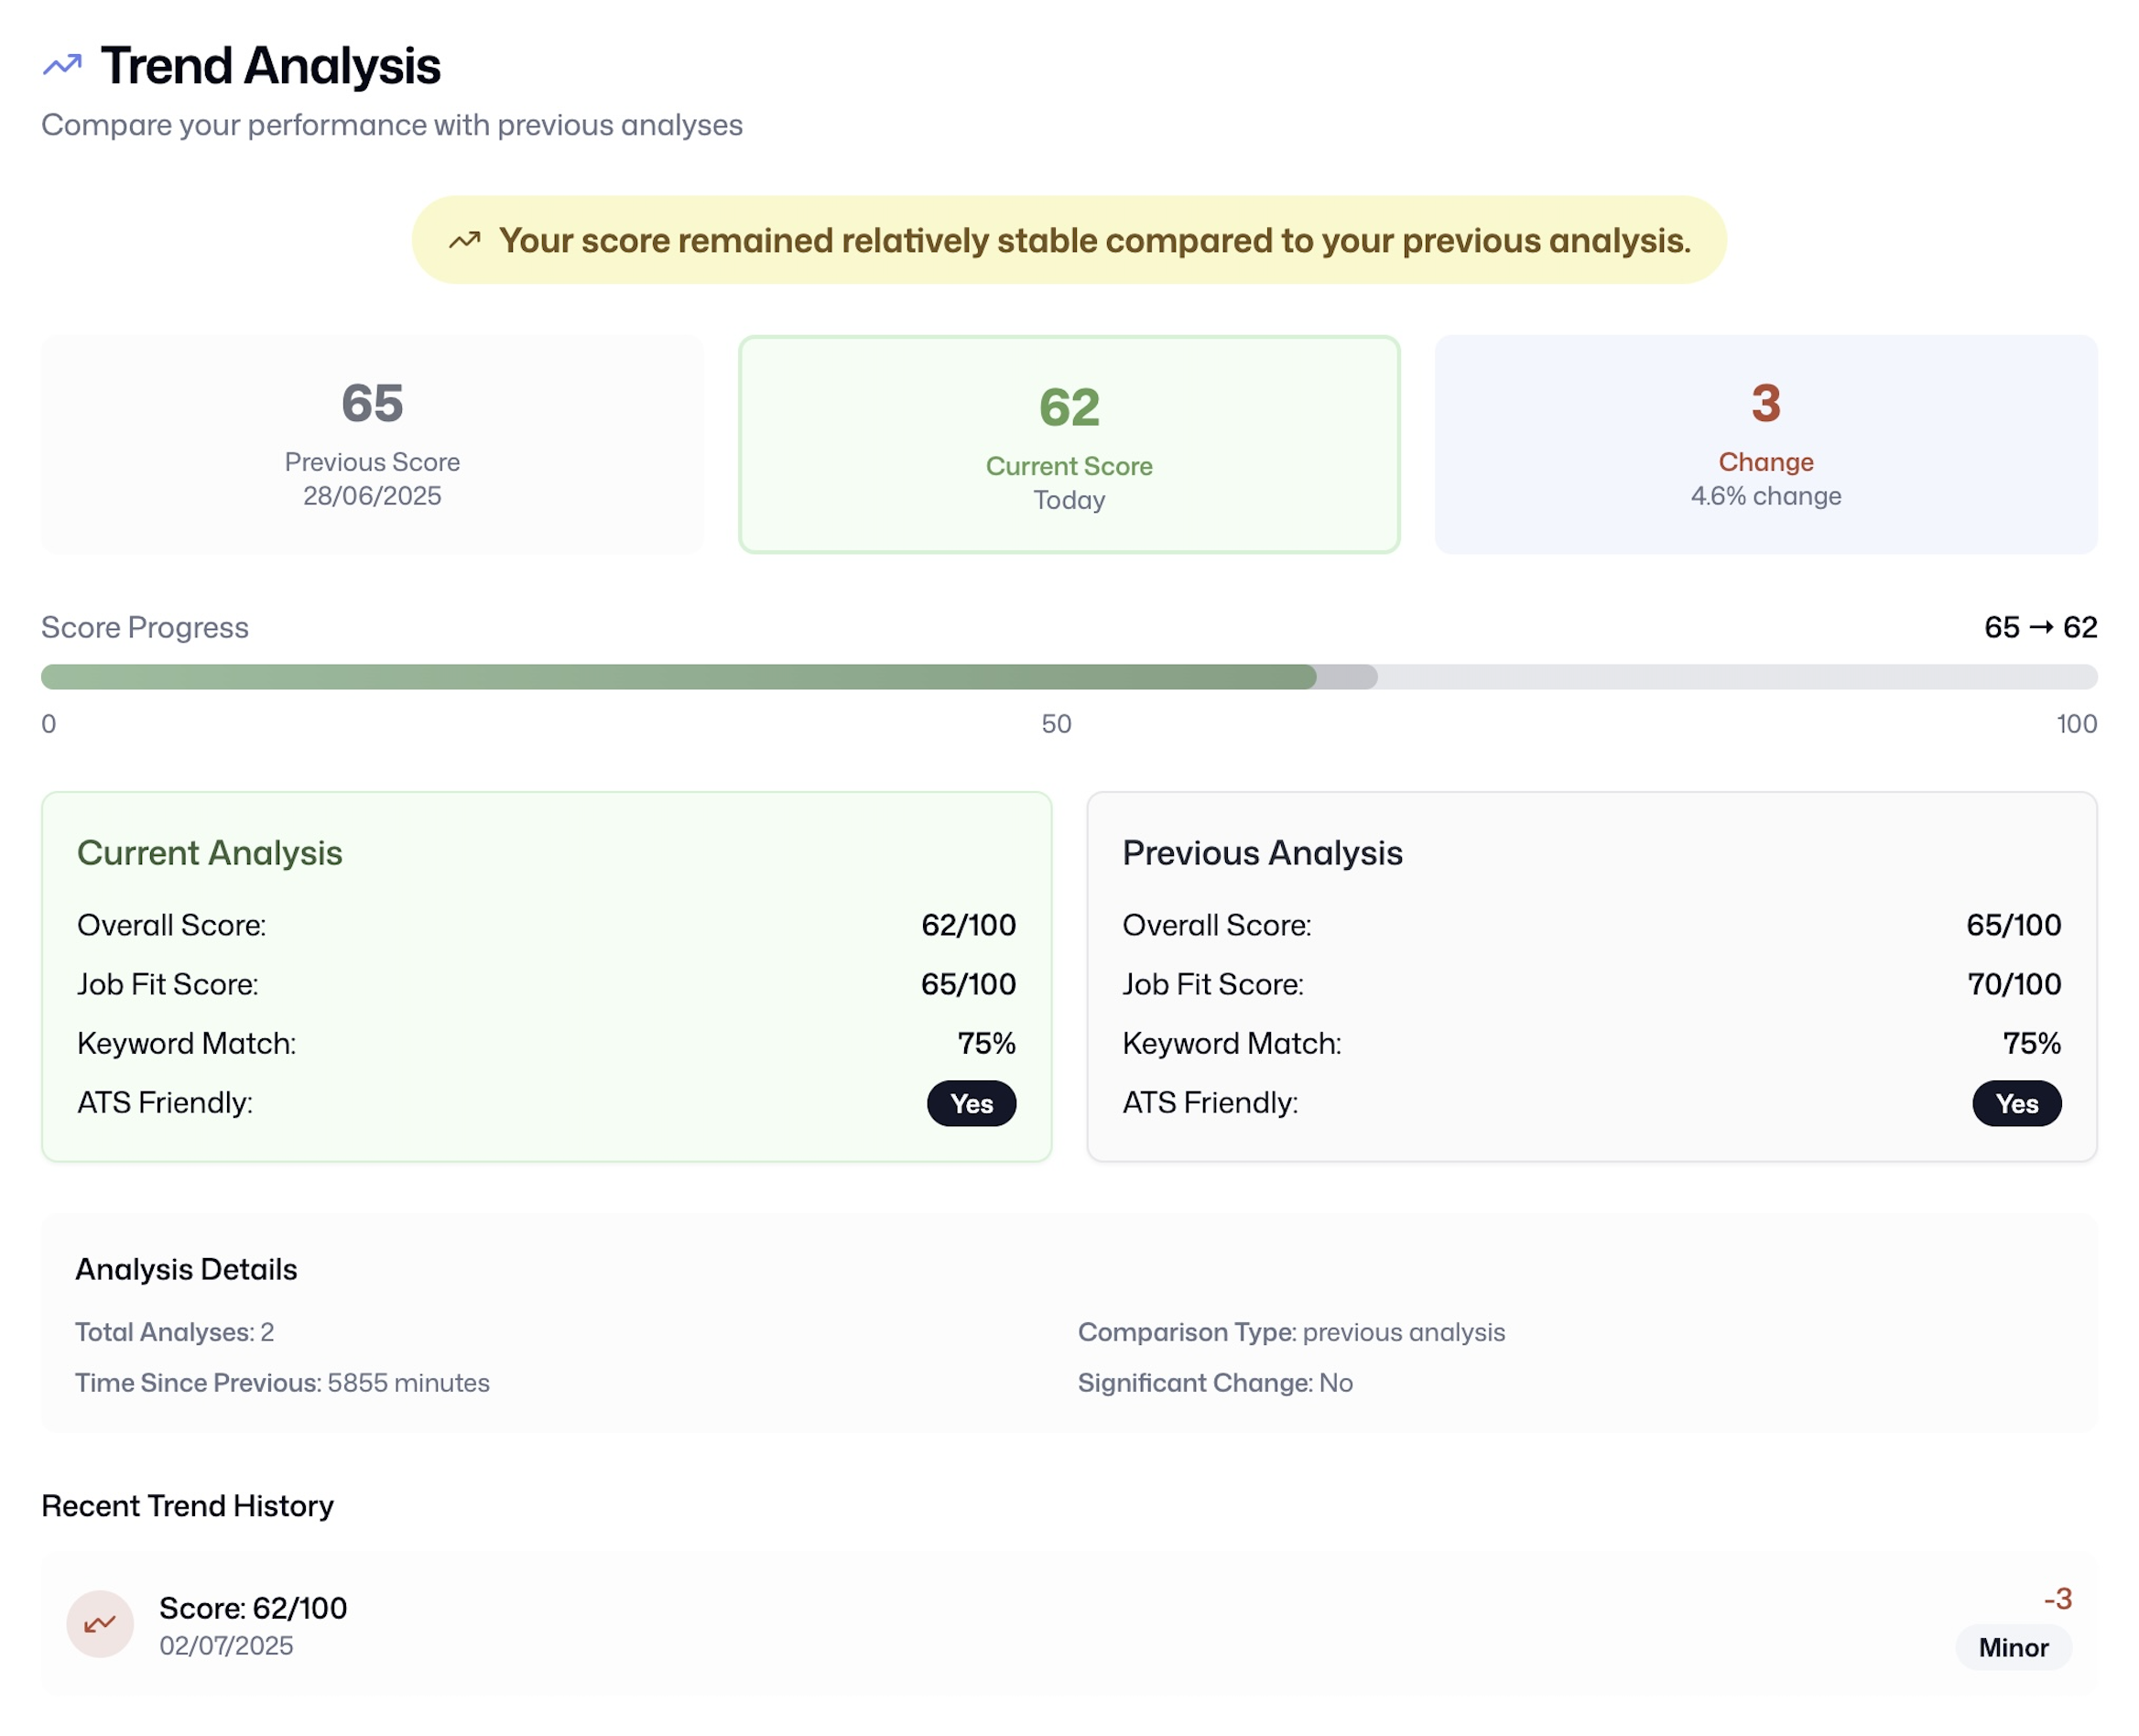Click the Minor badge in trend history

(2013, 1647)
